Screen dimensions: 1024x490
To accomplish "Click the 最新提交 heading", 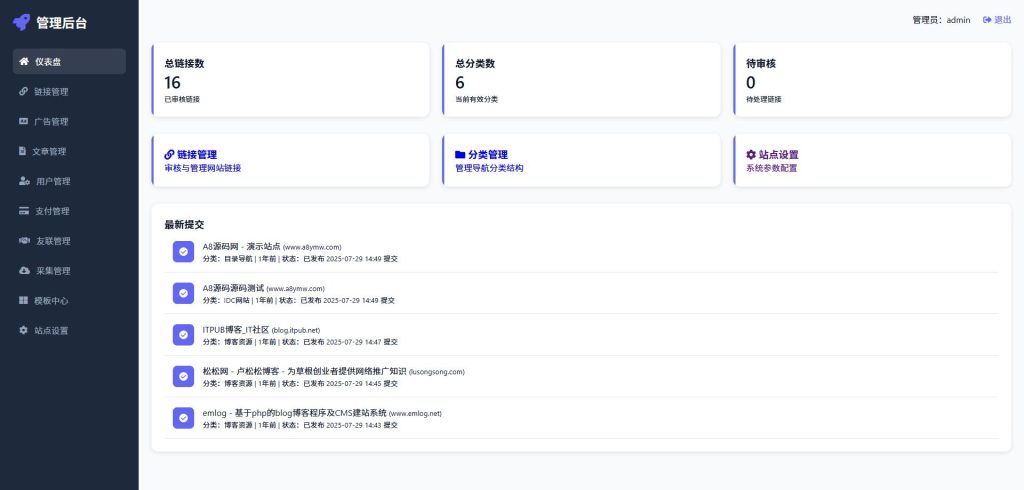I will click(184, 224).
